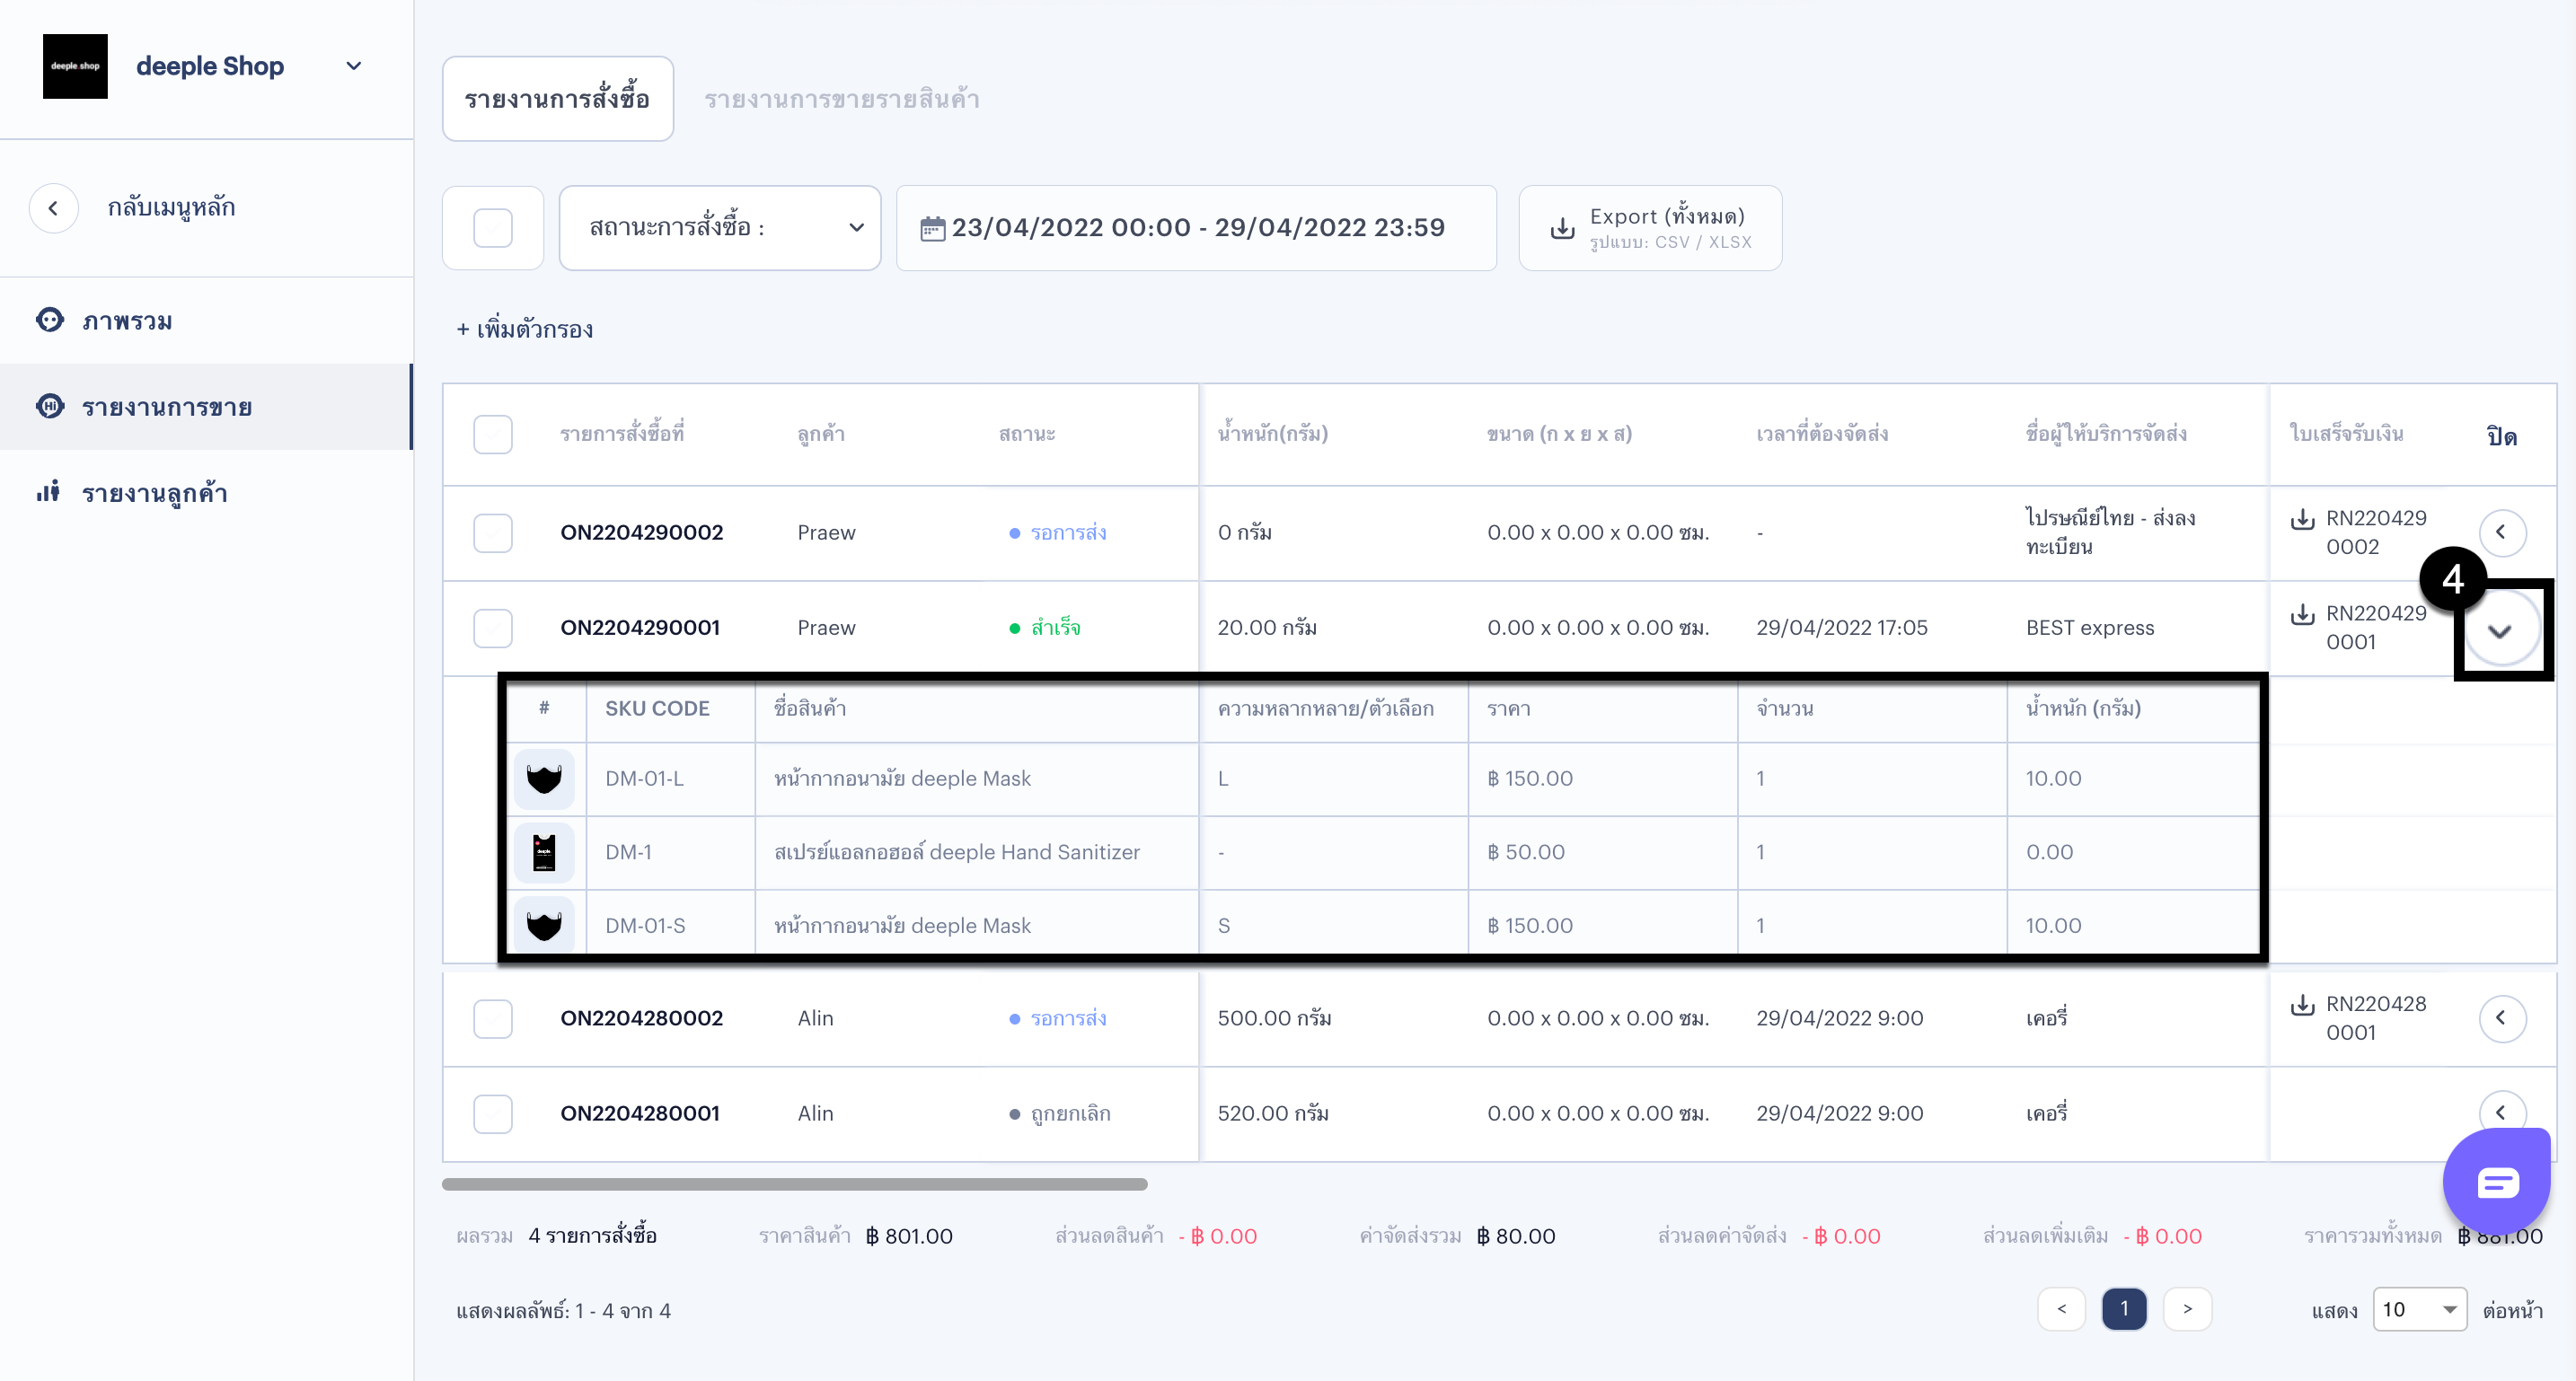Click the ภาพรวม overview sidebar icon

point(50,320)
